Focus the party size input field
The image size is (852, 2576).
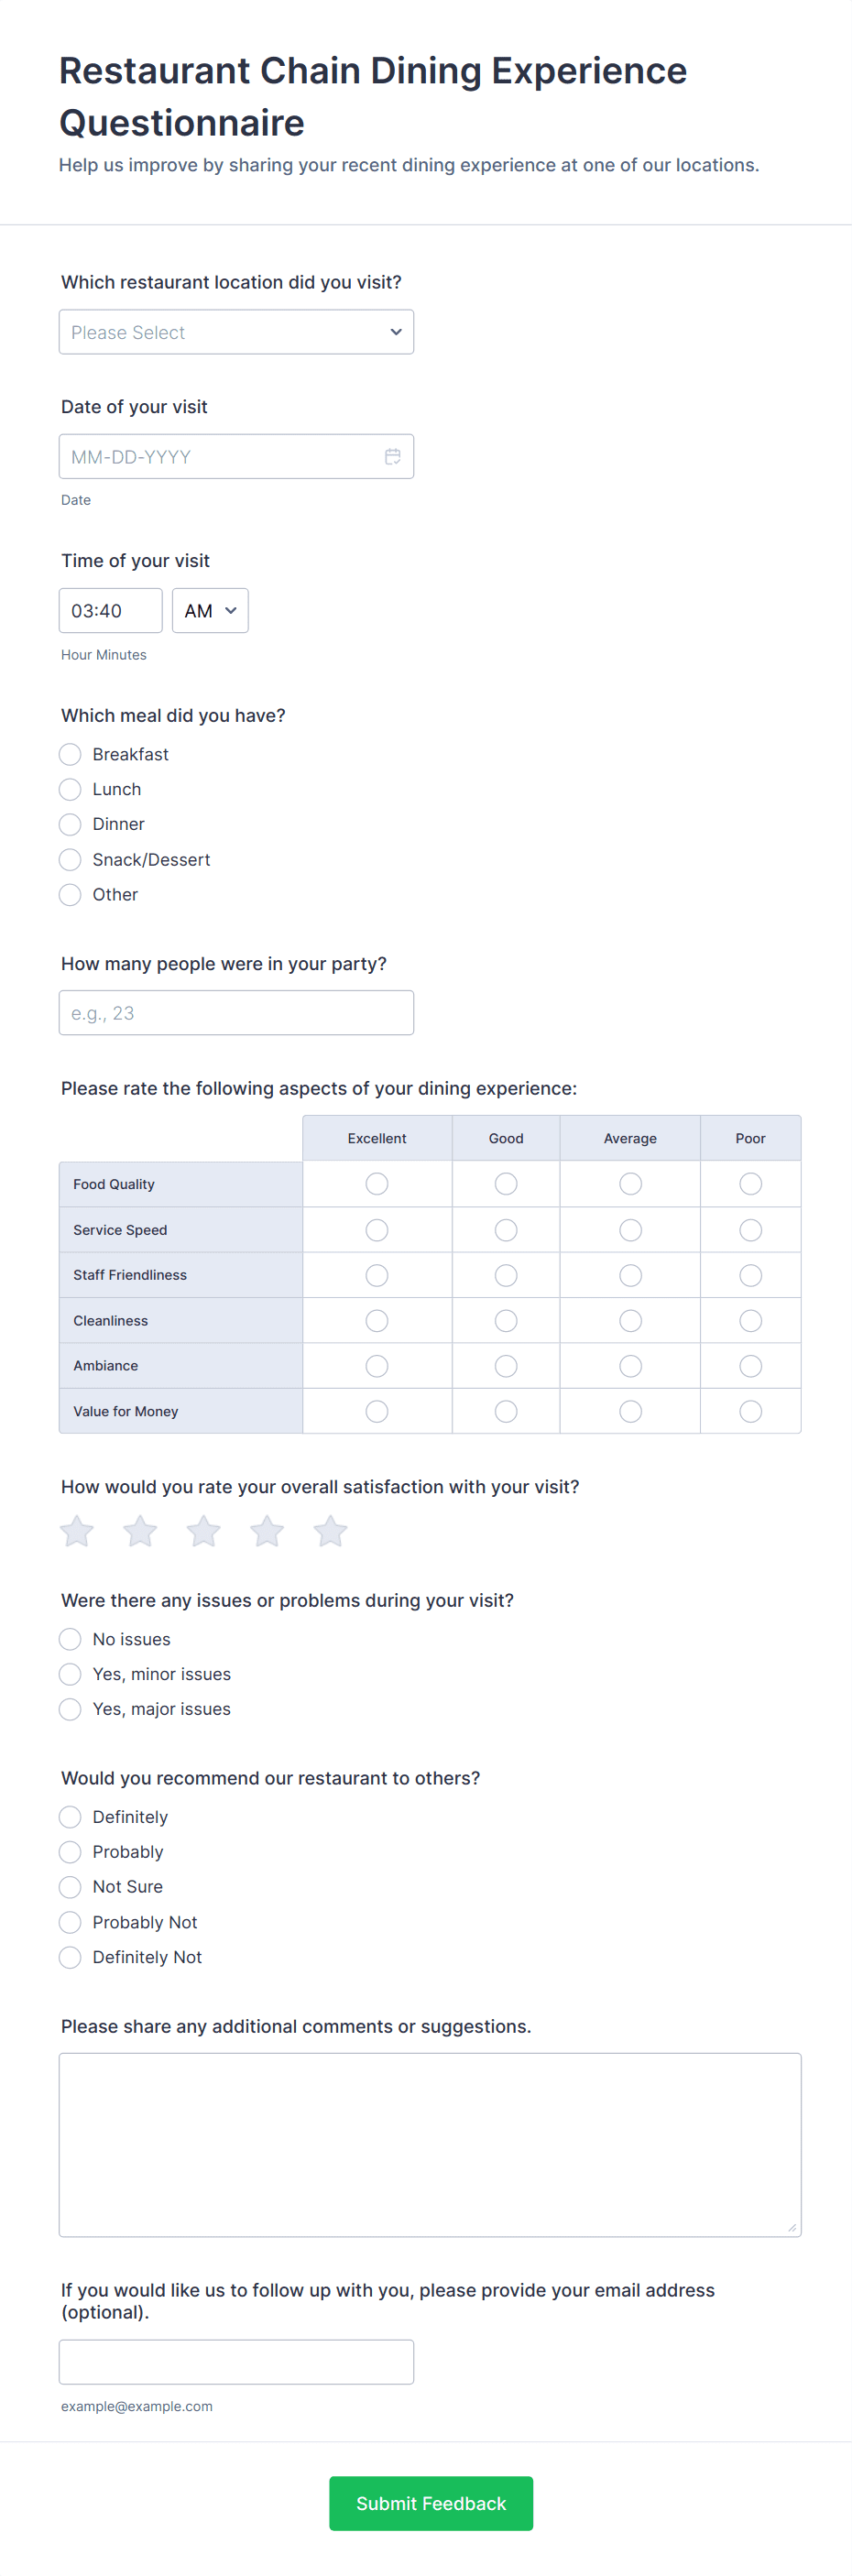[236, 1013]
